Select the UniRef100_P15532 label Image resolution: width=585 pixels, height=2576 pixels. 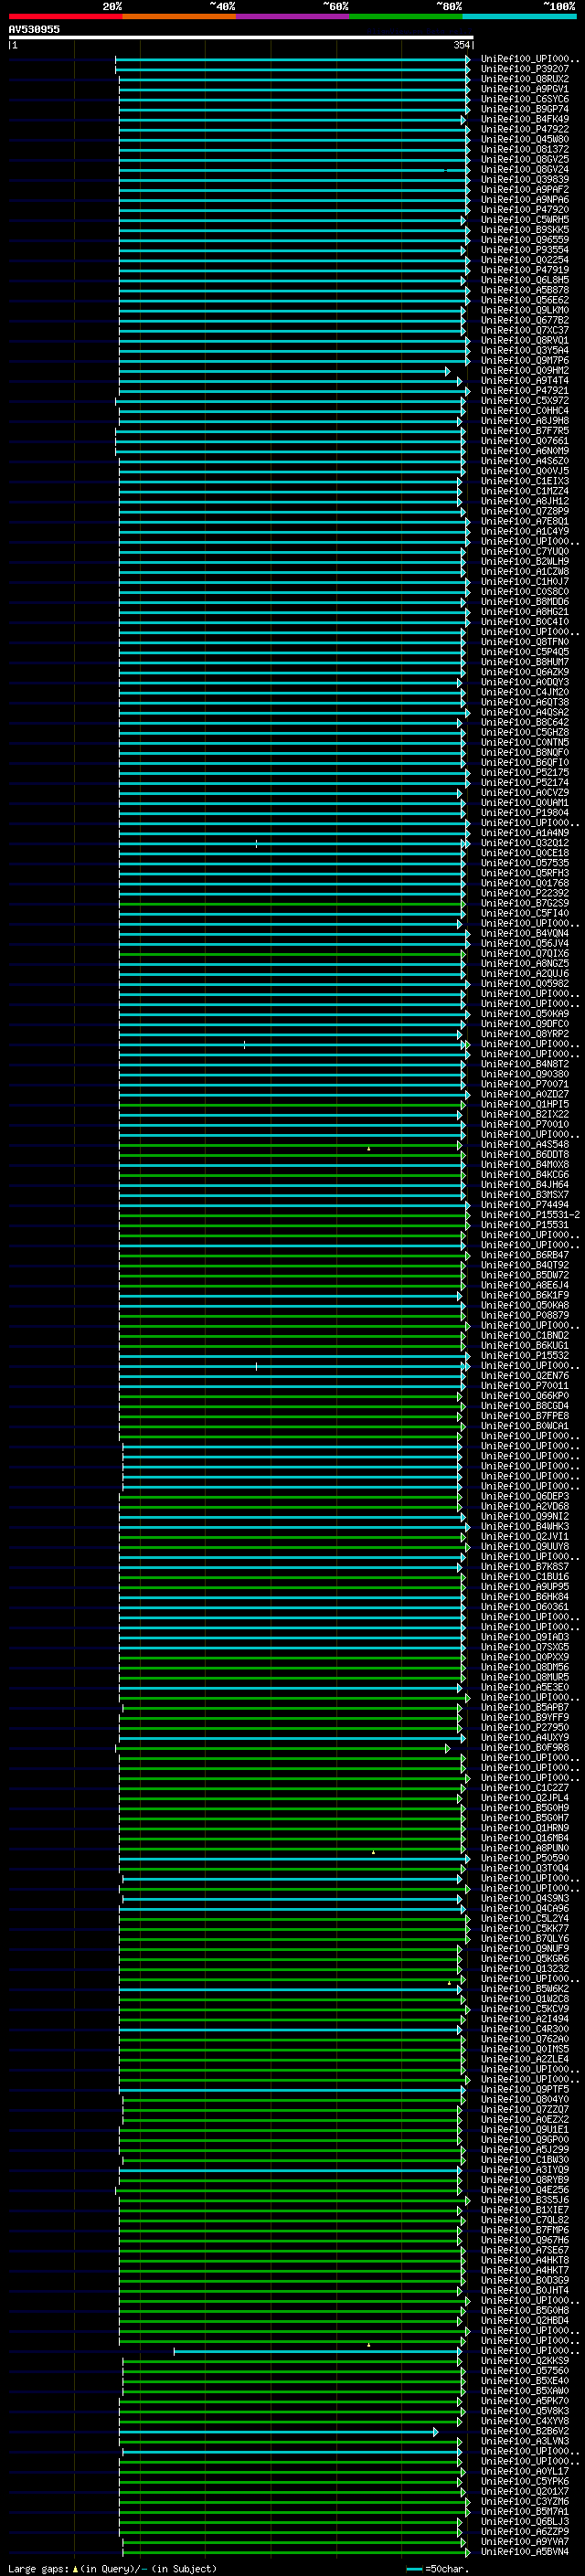tap(525, 1356)
